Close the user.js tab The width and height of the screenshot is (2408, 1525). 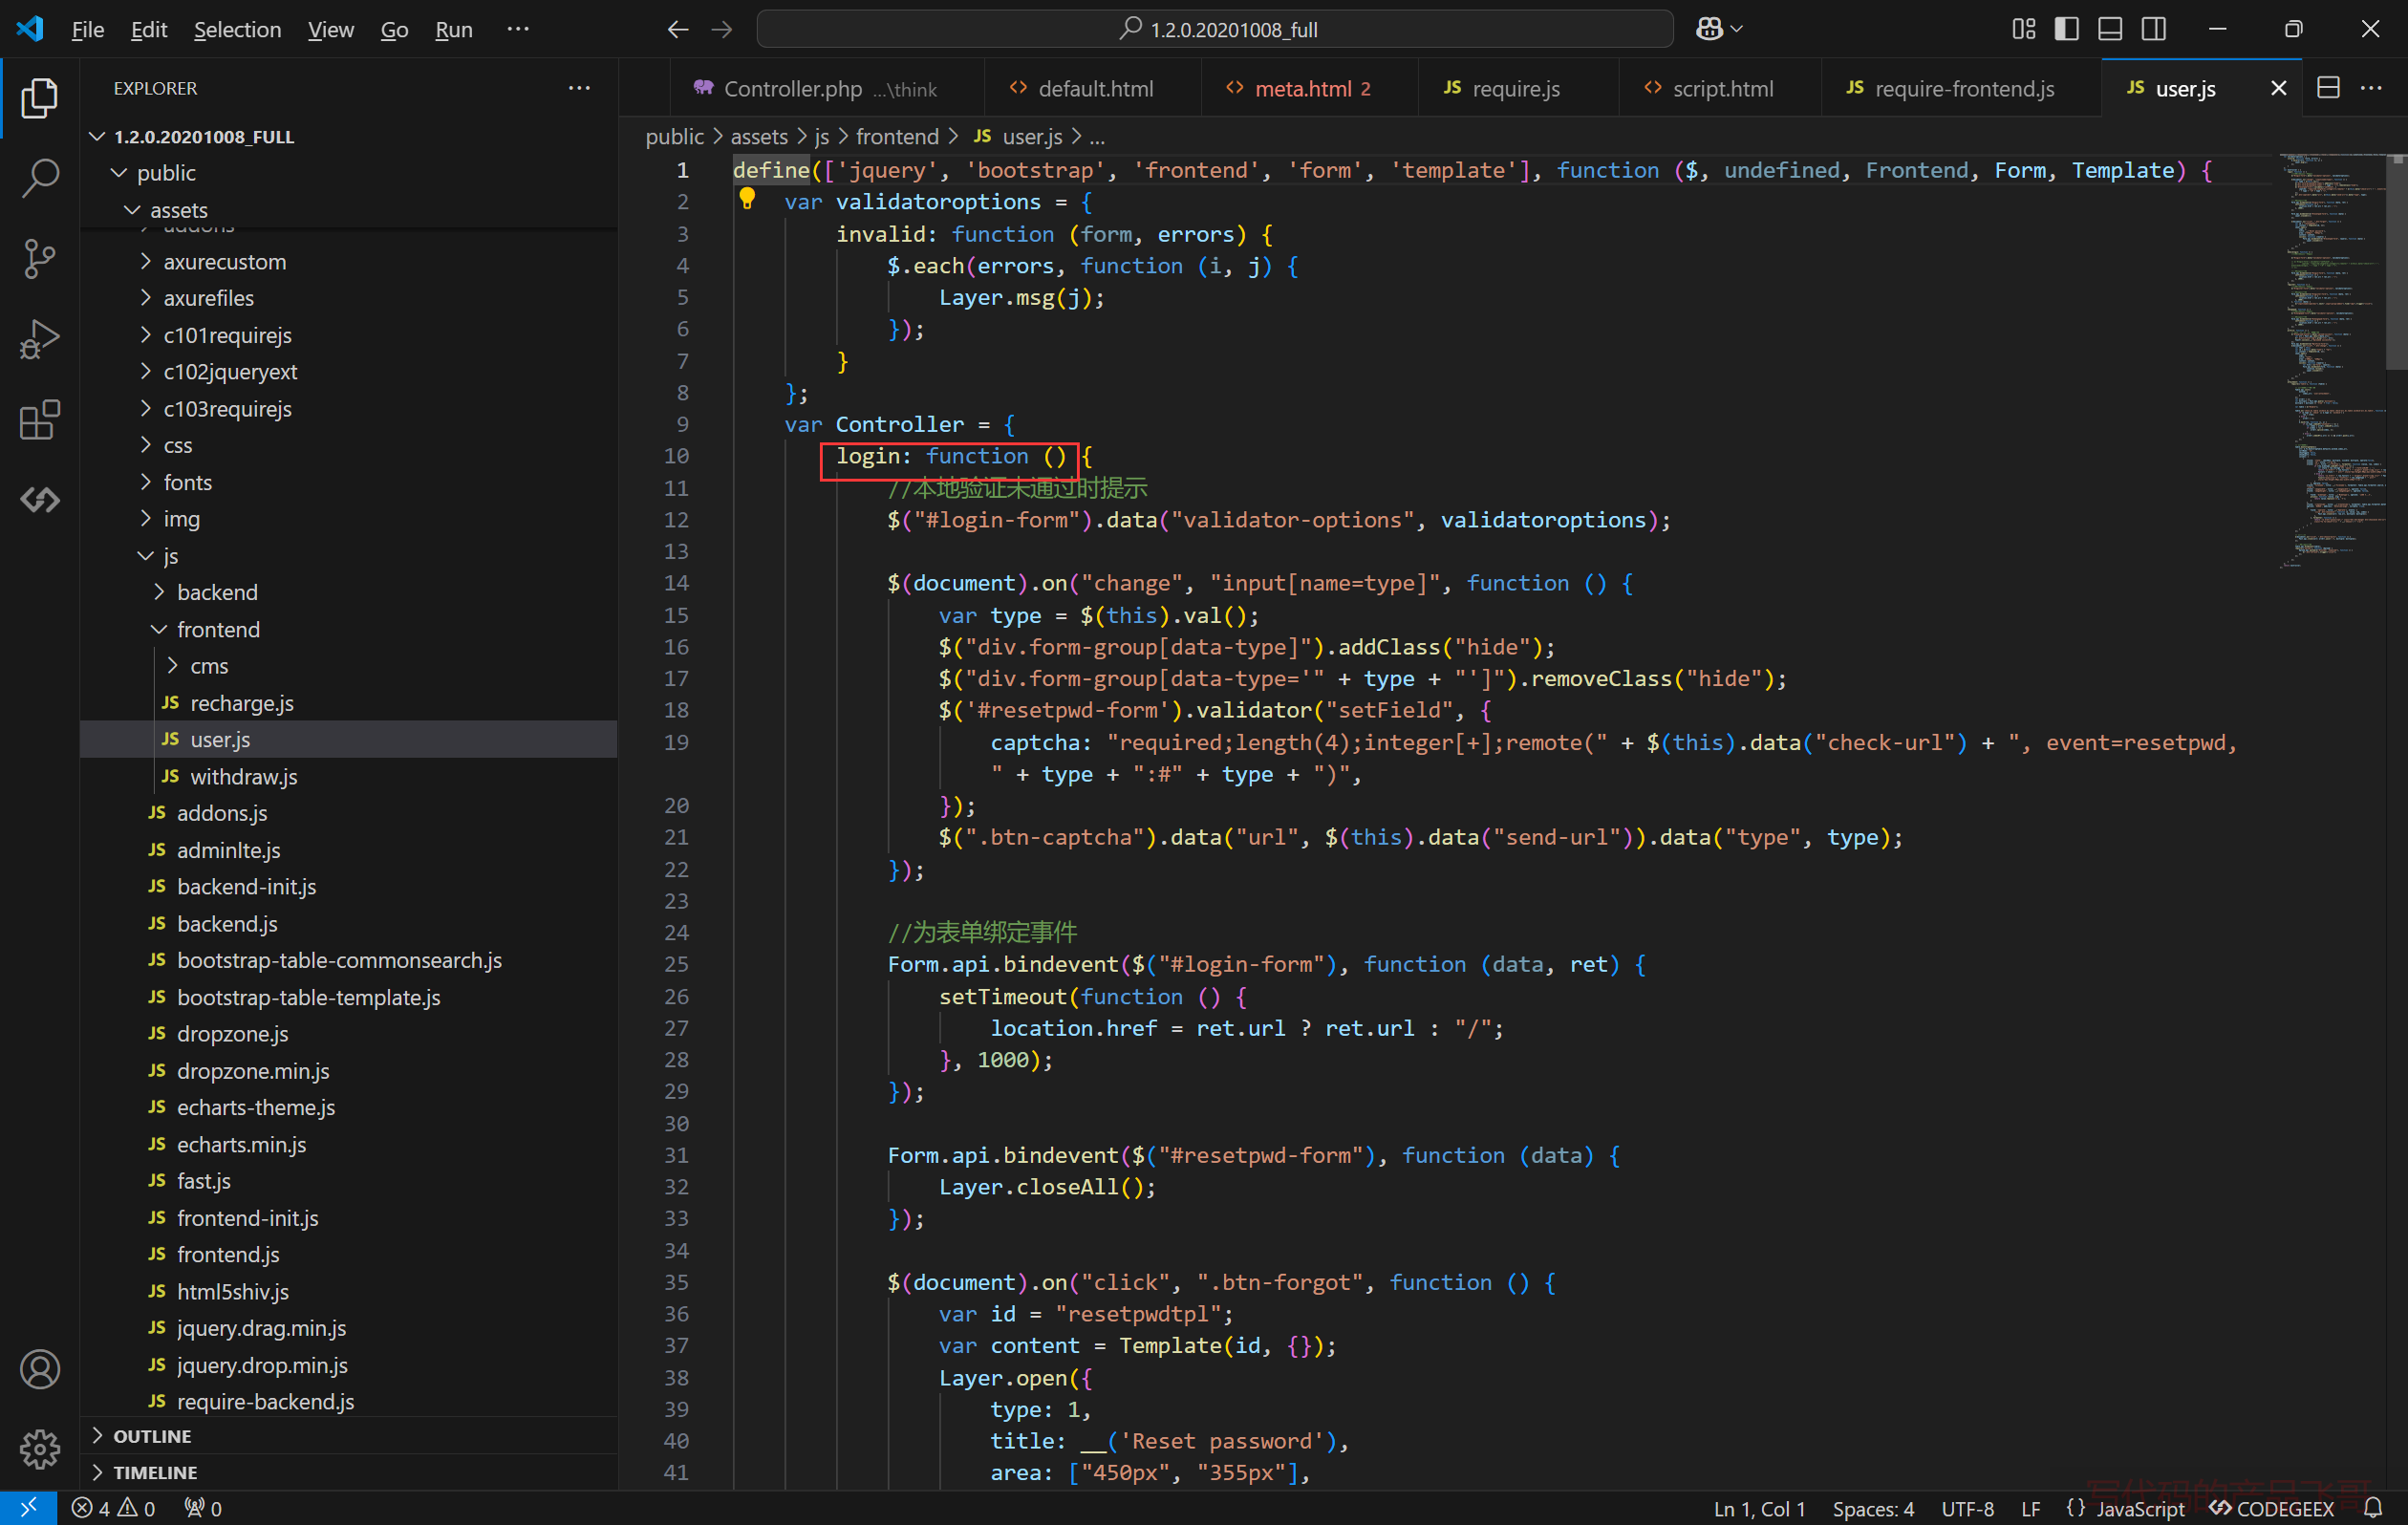(2278, 88)
